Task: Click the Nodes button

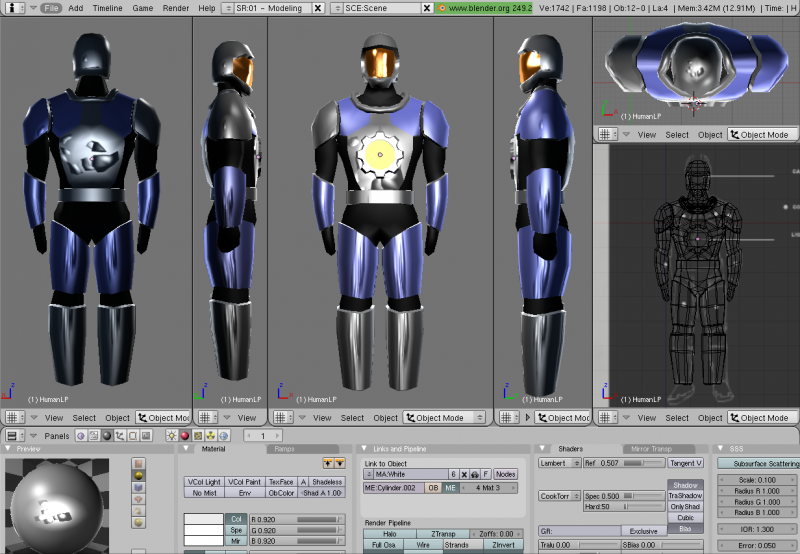Action: [x=506, y=474]
